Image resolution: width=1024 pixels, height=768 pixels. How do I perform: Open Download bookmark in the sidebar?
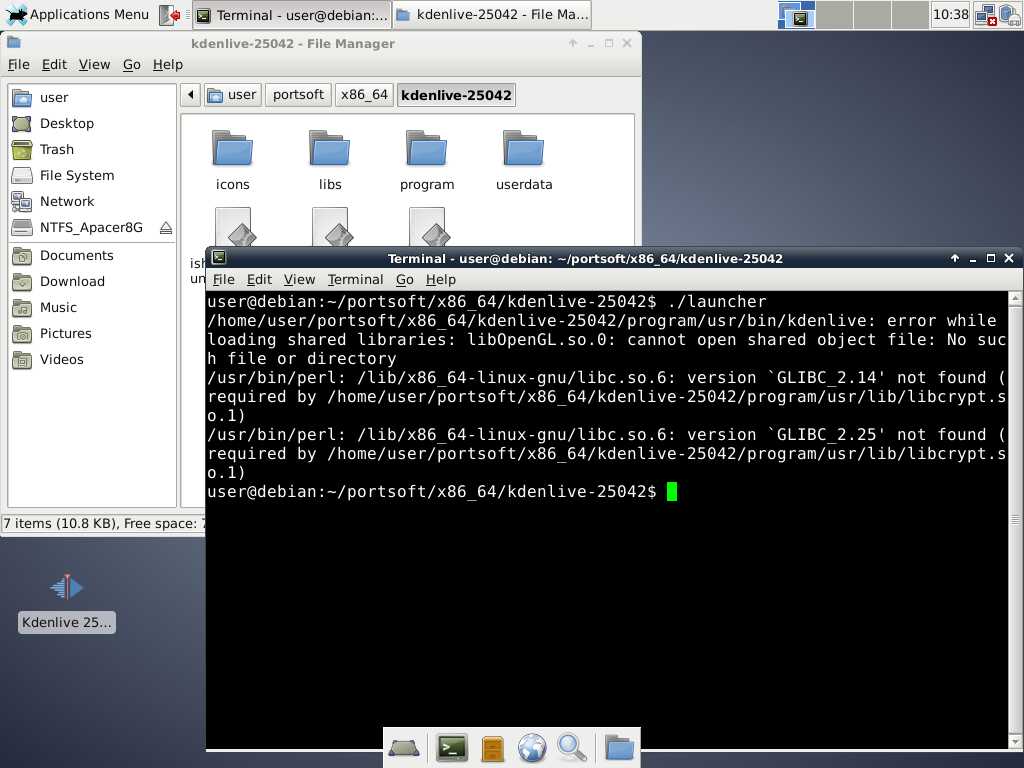pyautogui.click(x=92, y=281)
